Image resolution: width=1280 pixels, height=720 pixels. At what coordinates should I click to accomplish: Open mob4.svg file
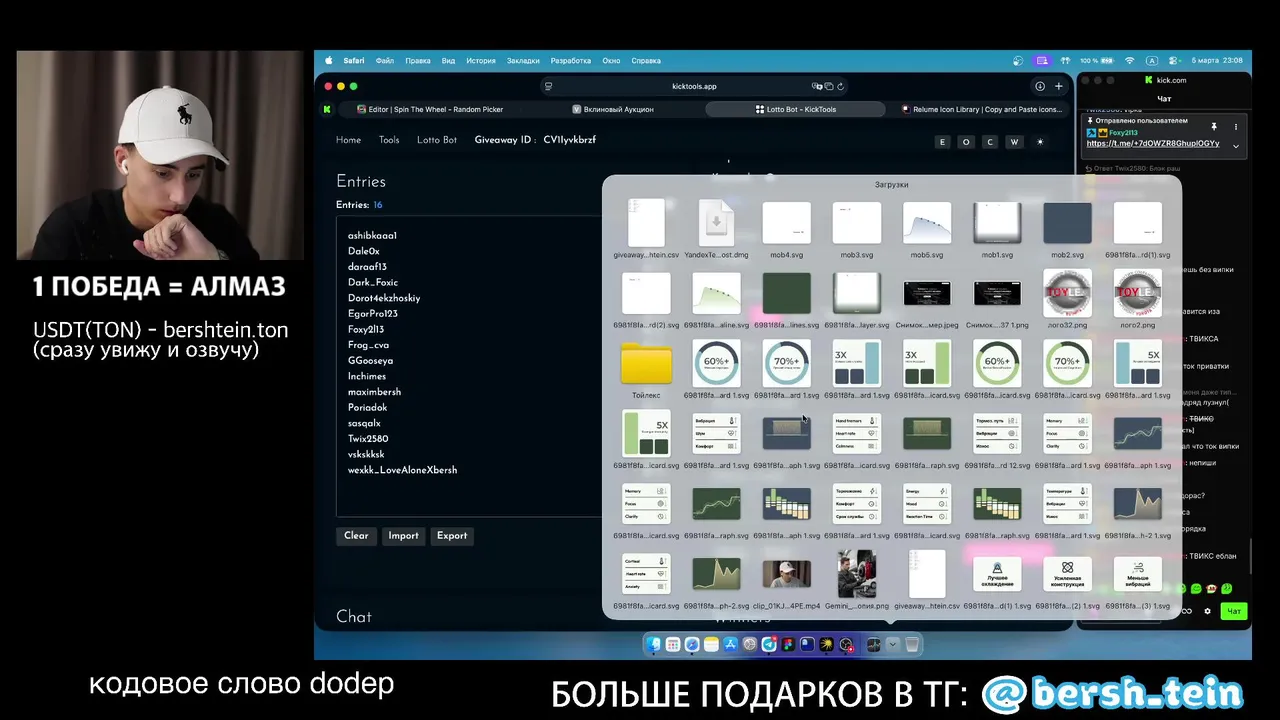786,229
